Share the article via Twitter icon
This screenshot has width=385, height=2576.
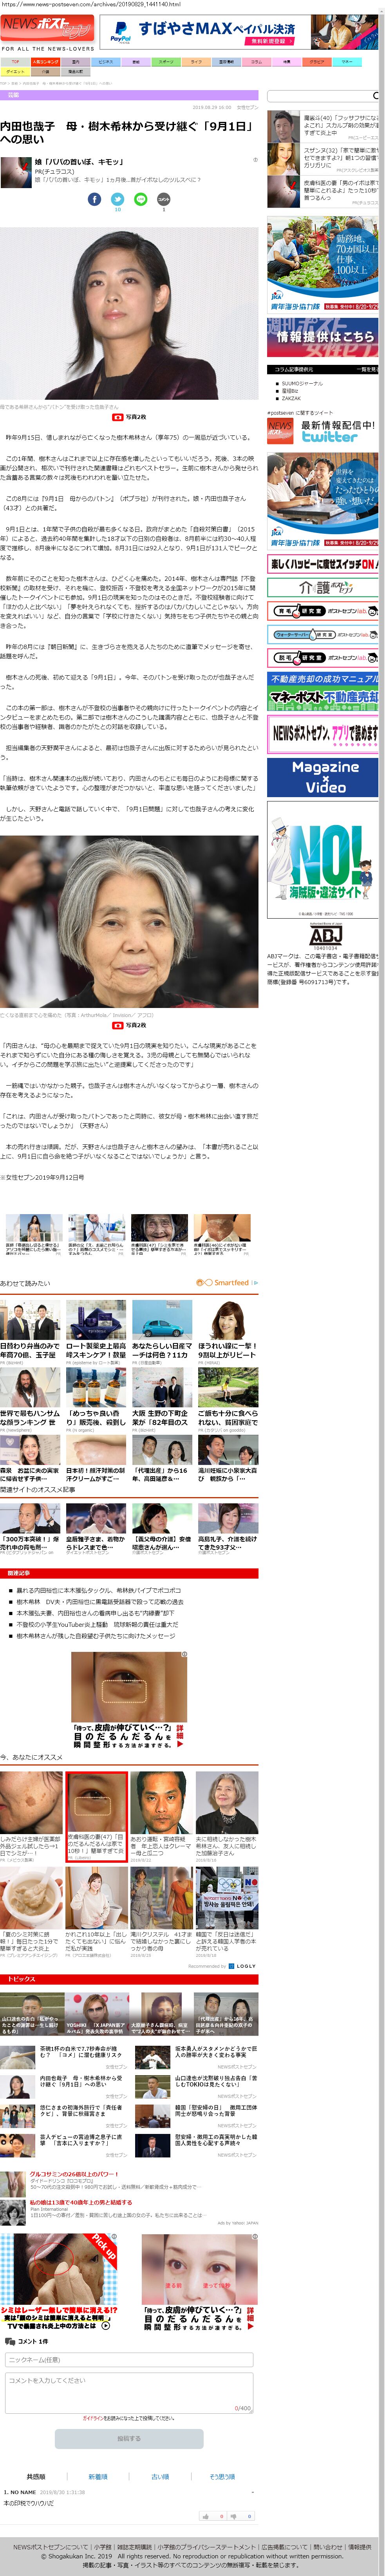coord(117,199)
